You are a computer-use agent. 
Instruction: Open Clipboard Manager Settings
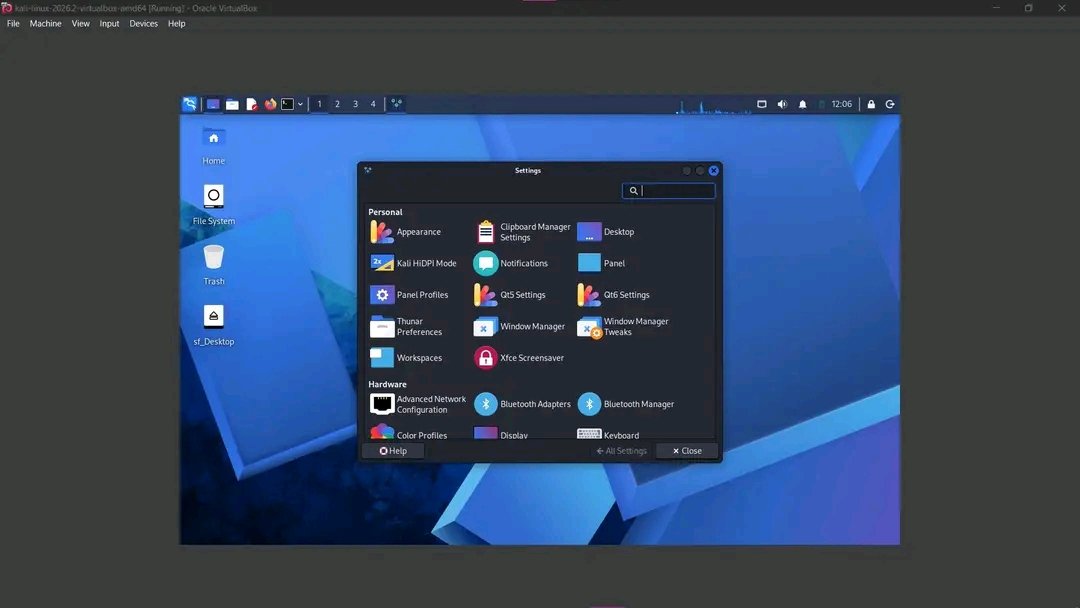point(522,232)
